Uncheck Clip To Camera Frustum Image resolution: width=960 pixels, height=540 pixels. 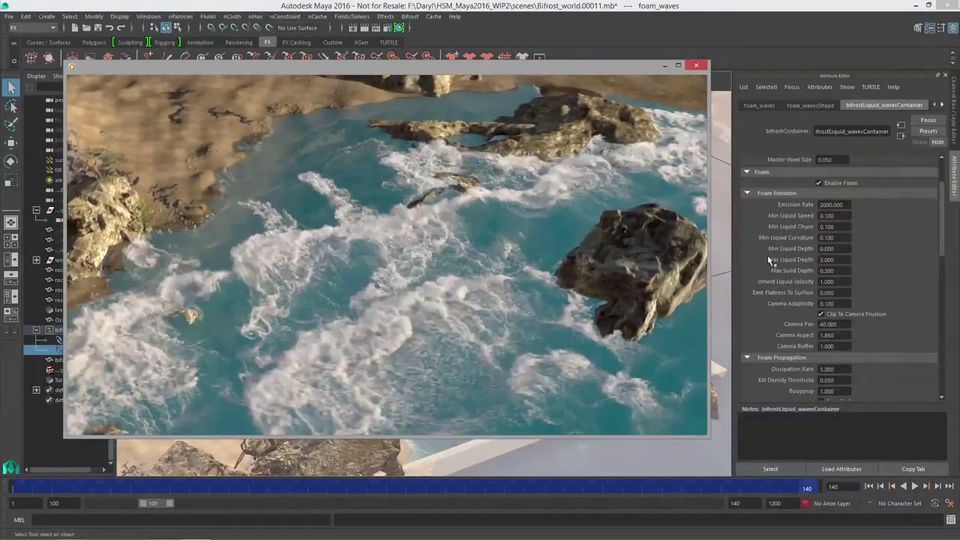pos(821,314)
